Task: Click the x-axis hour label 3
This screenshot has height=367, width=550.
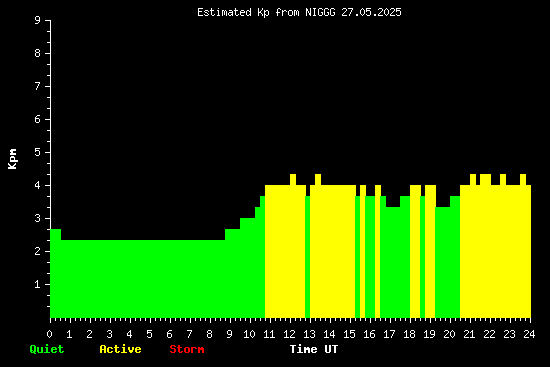Action: pyautogui.click(x=109, y=334)
